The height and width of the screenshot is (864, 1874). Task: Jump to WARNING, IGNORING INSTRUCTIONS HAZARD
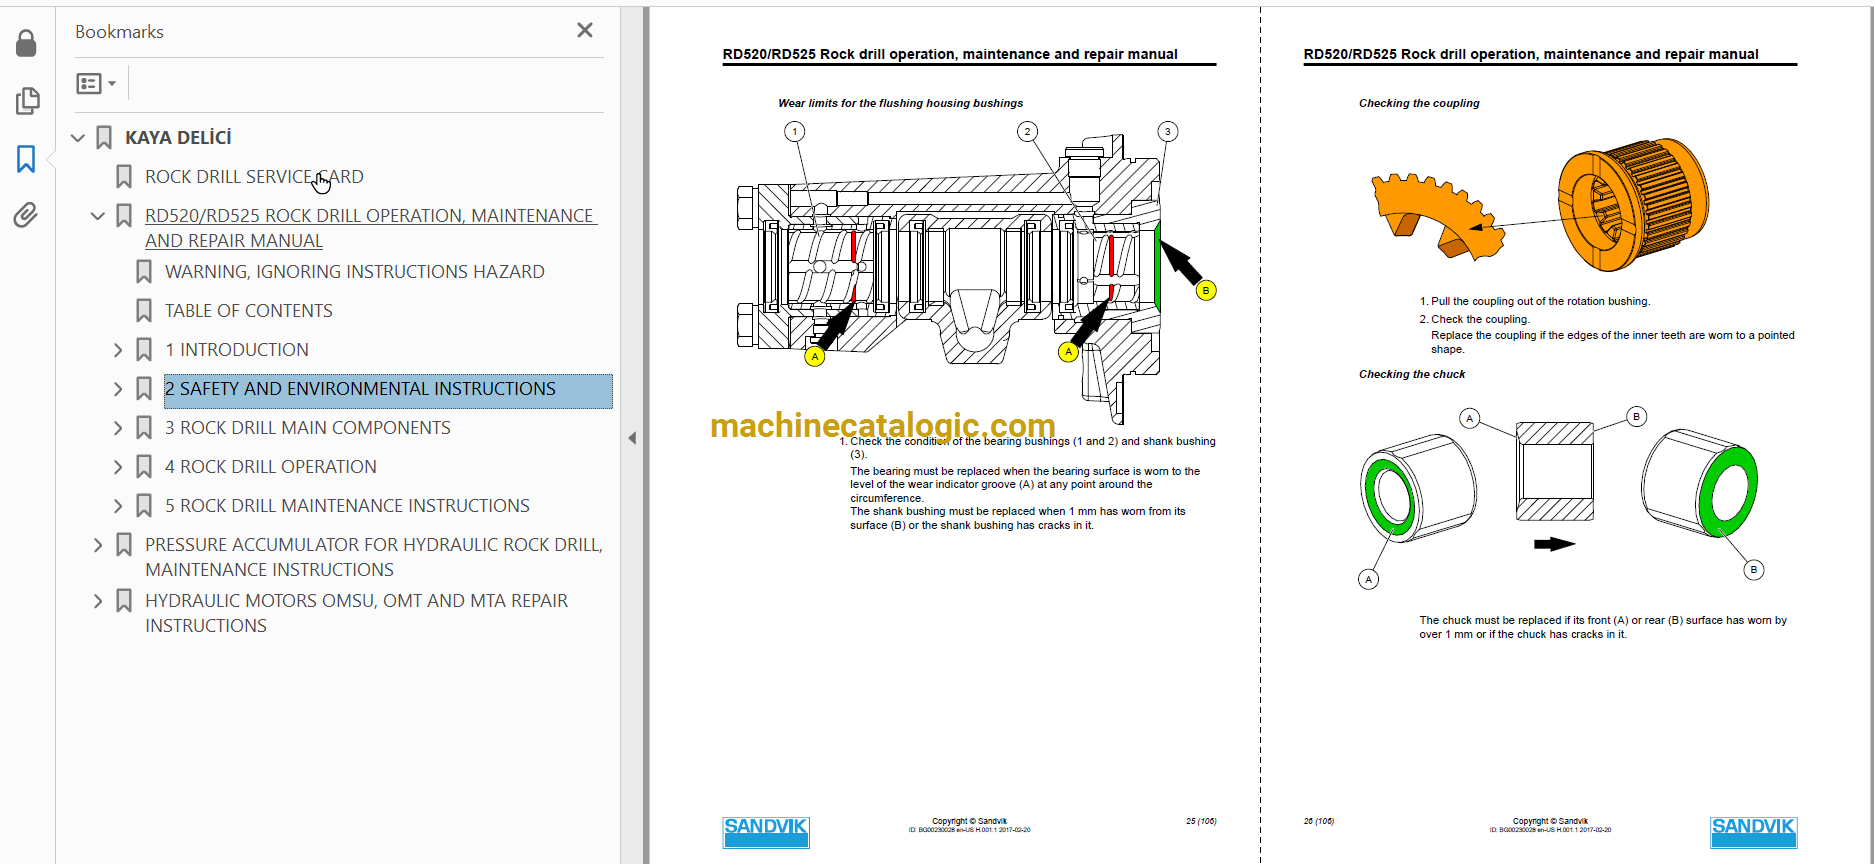tap(355, 272)
